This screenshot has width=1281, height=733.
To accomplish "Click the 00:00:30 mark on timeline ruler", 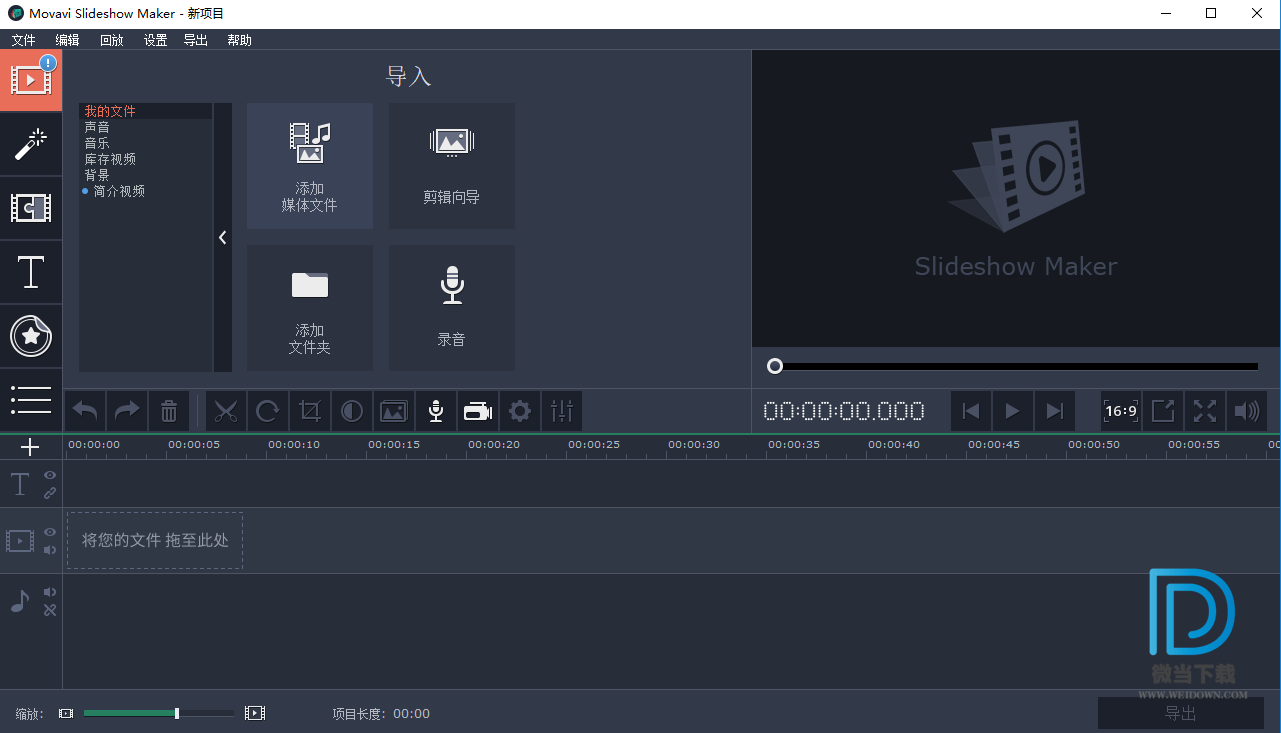I will (x=694, y=445).
